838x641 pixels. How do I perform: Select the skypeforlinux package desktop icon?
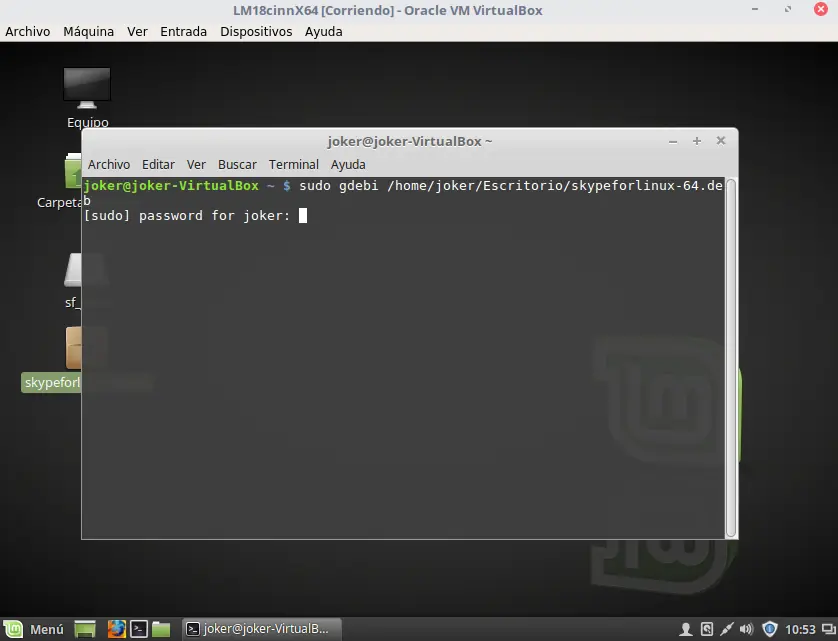coord(51,360)
